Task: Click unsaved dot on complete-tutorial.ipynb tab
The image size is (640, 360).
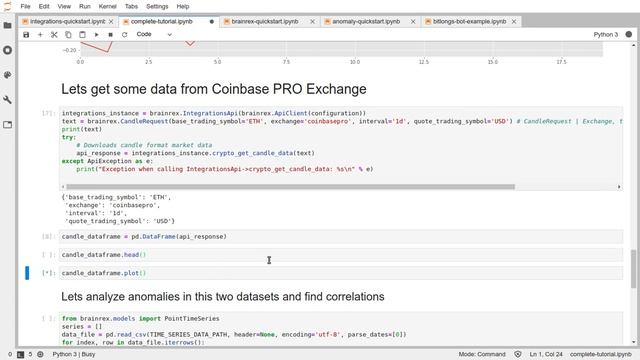Action: [211, 22]
